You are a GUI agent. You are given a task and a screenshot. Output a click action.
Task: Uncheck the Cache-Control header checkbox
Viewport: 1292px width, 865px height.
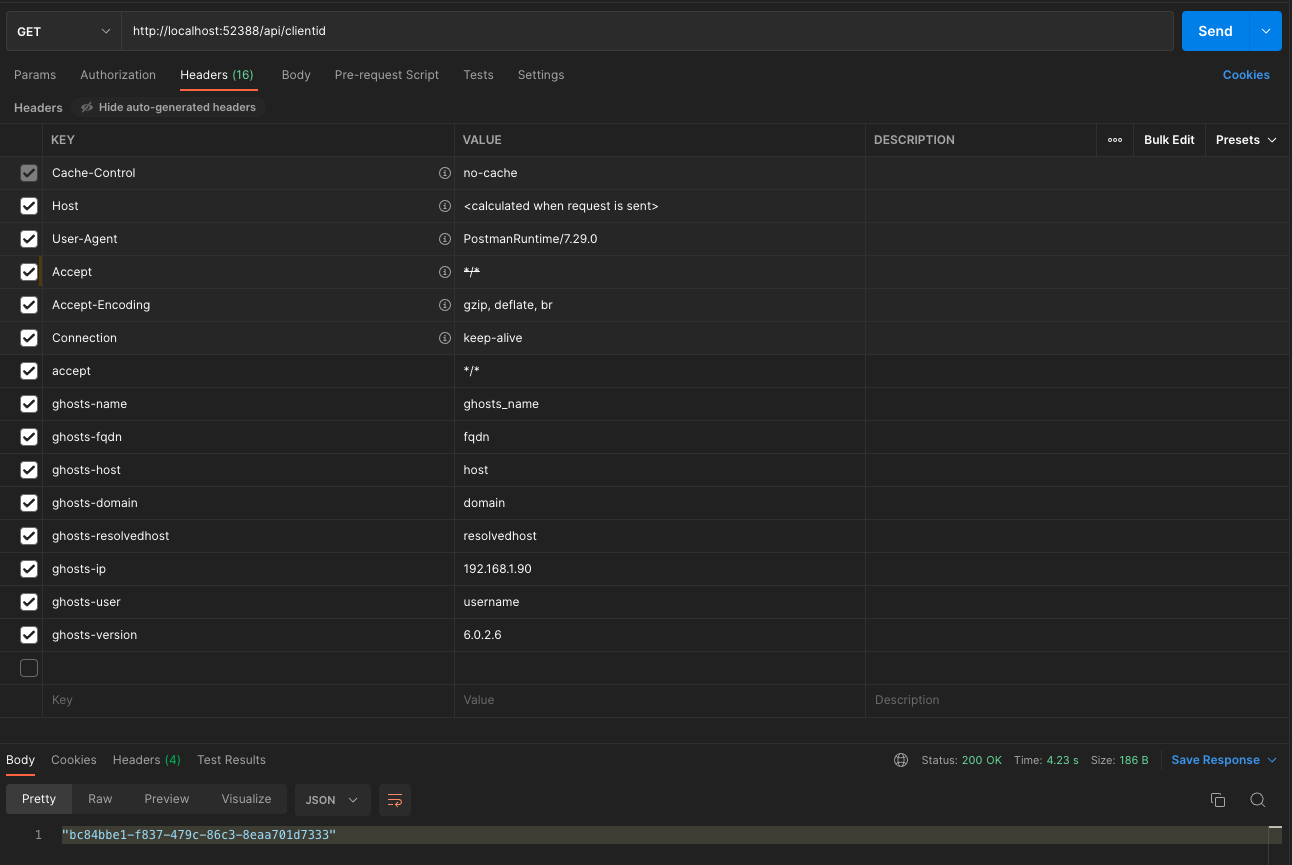28,172
